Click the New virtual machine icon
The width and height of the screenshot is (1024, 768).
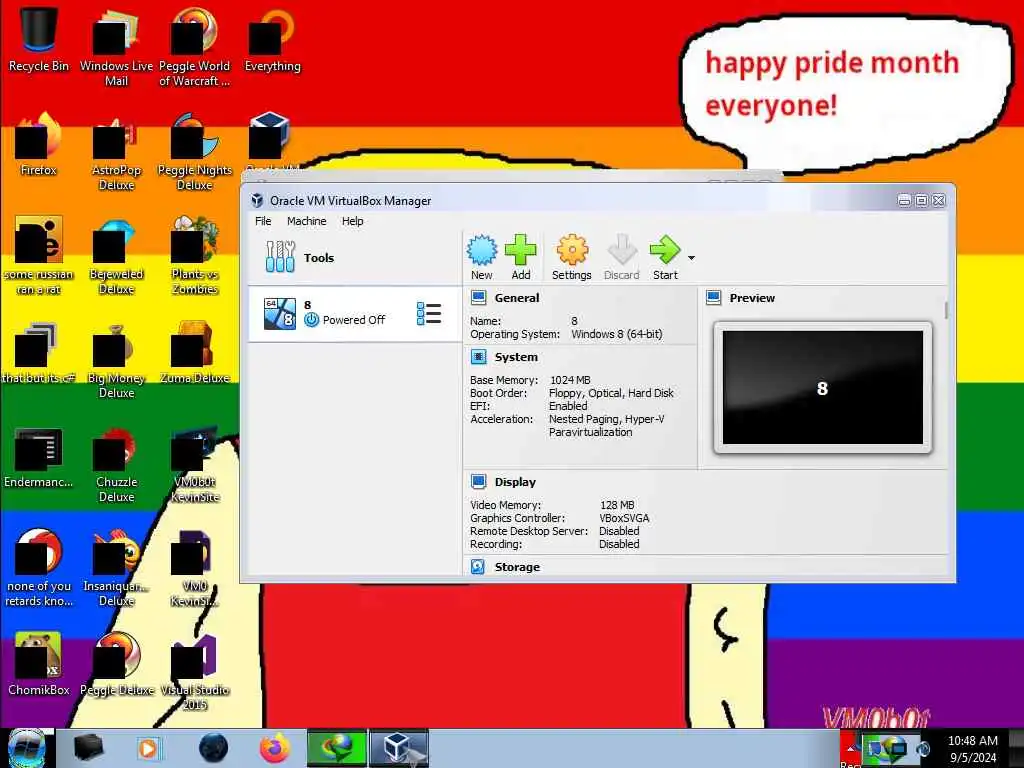click(482, 257)
